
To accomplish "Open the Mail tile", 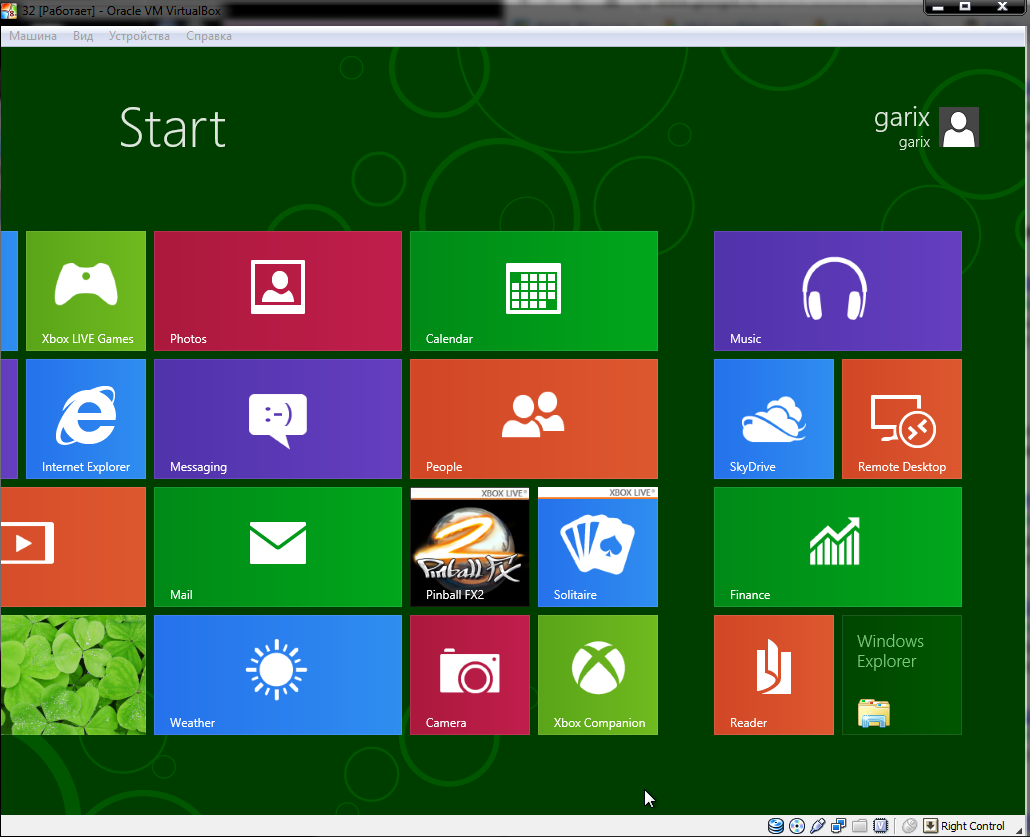I will (278, 547).
